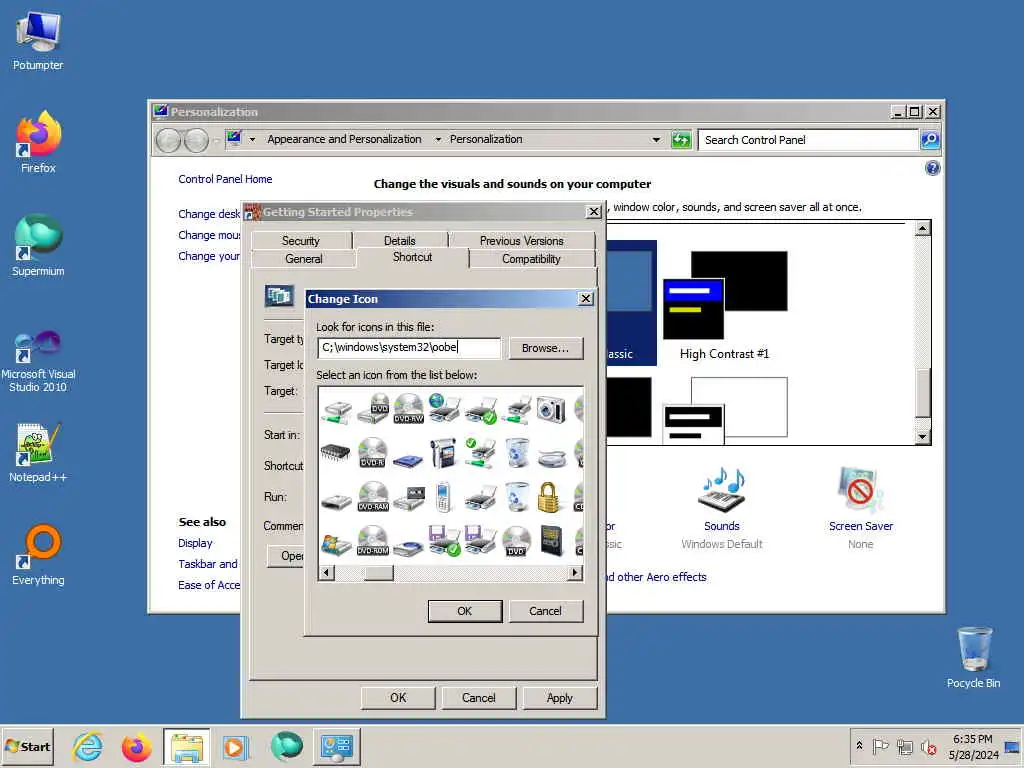The height and width of the screenshot is (768, 1024).
Task: Open the Notepad++ desktop shortcut
Action: click(x=38, y=453)
